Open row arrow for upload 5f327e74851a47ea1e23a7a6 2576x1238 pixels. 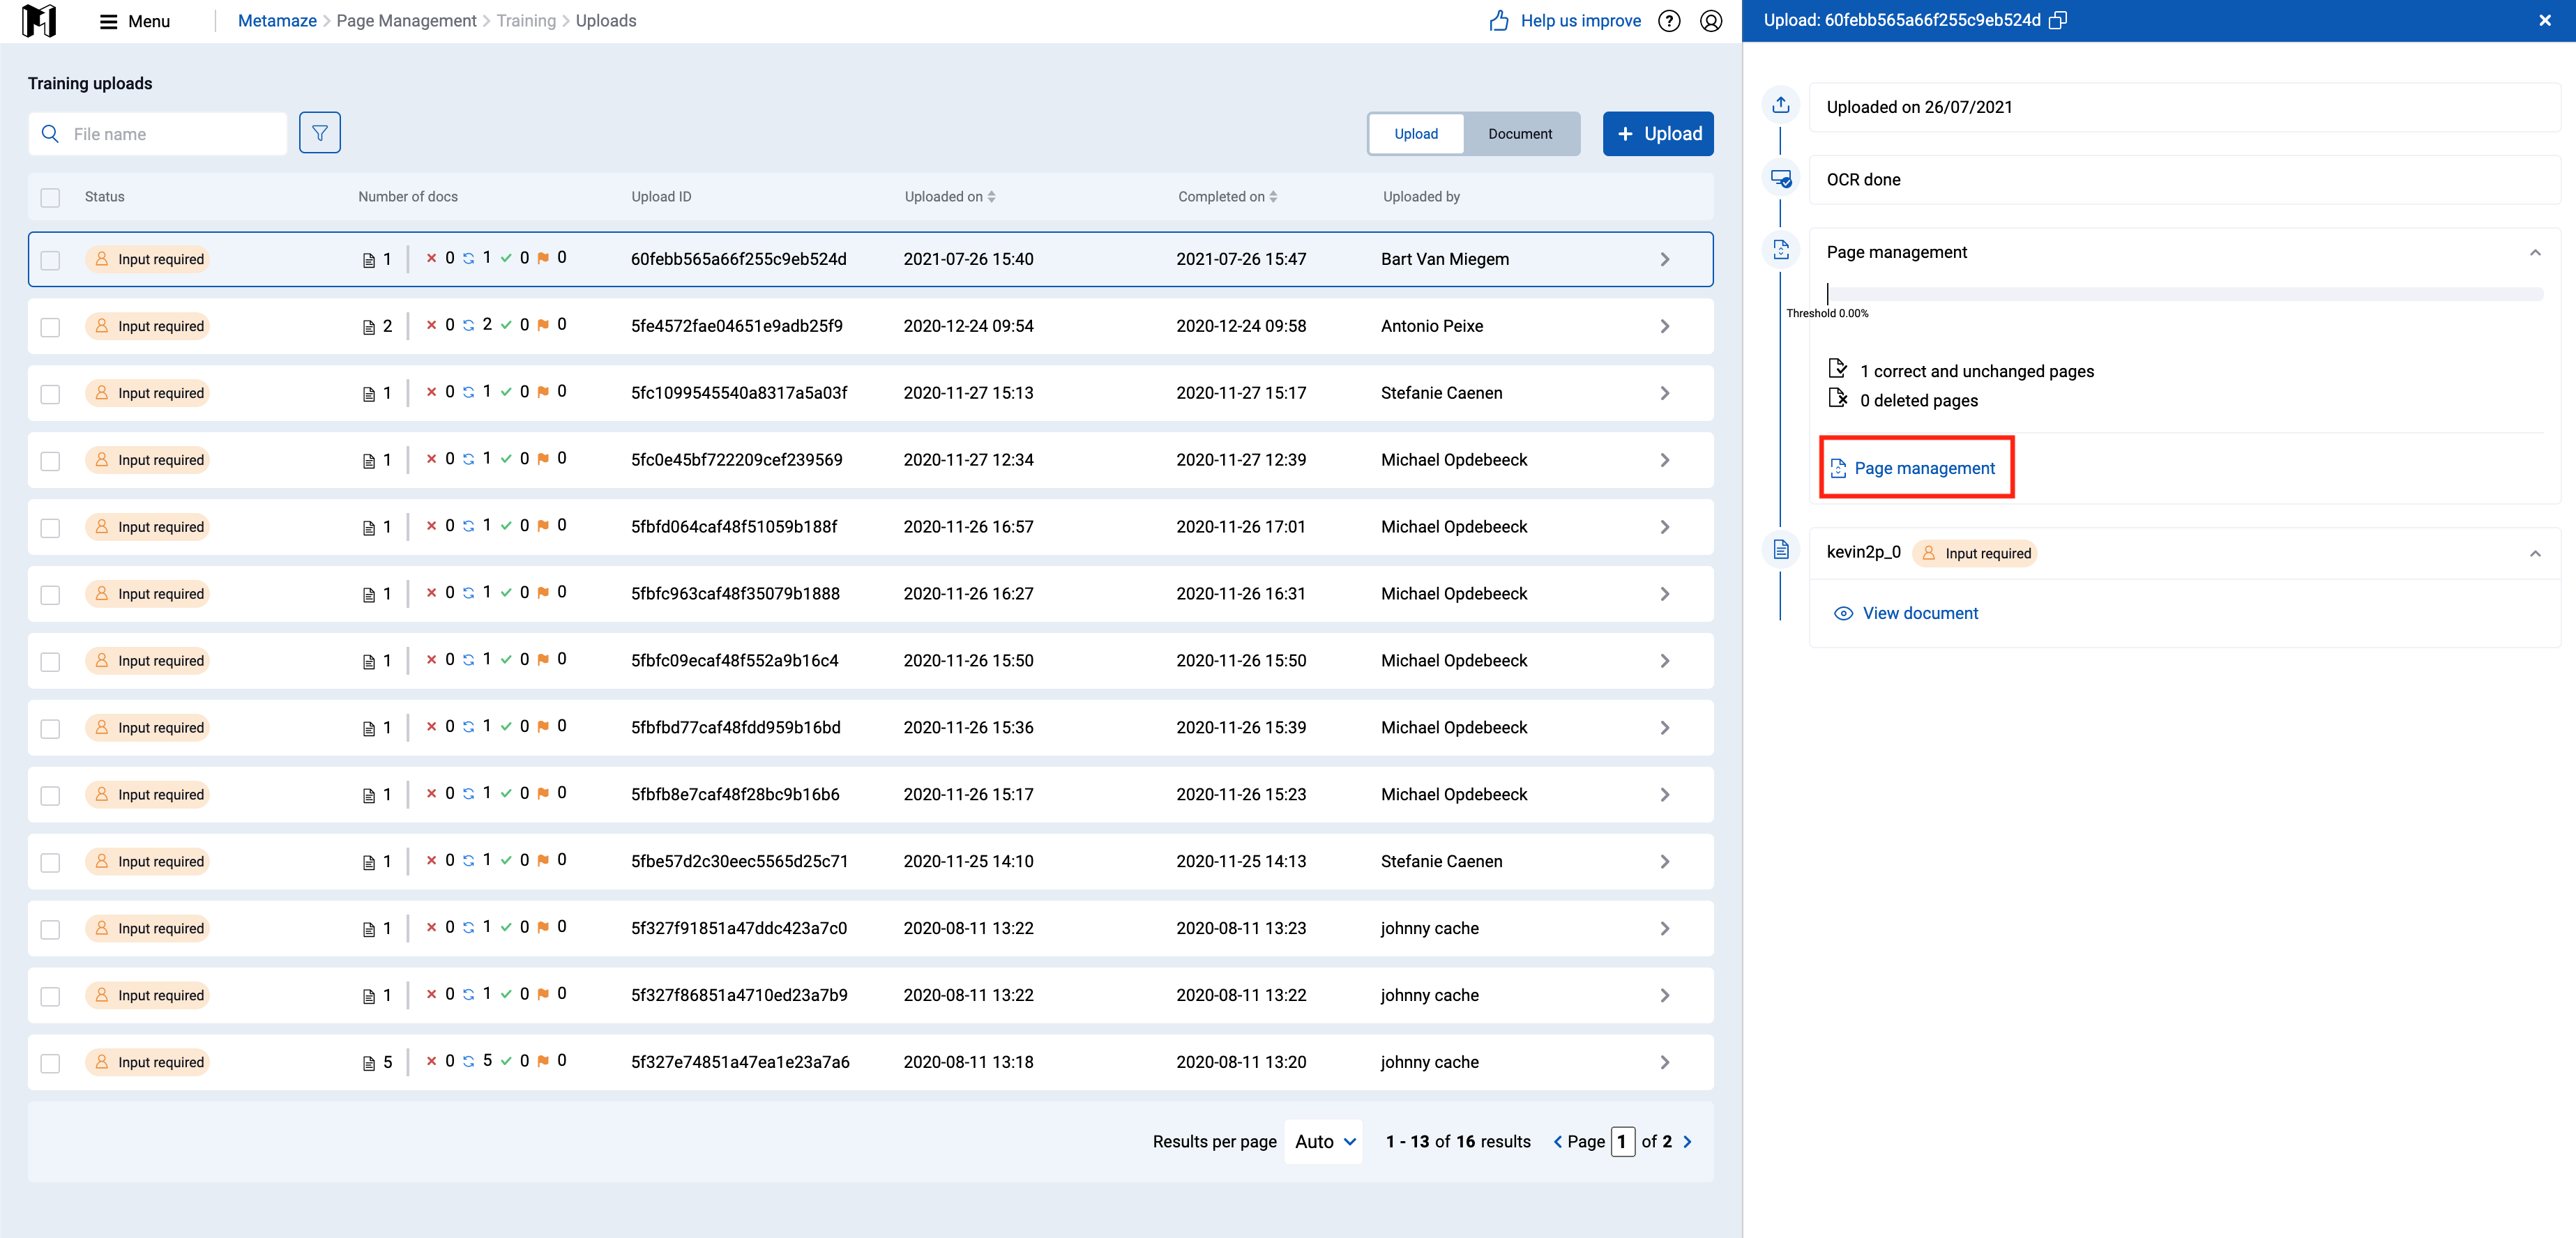[x=1665, y=1062]
